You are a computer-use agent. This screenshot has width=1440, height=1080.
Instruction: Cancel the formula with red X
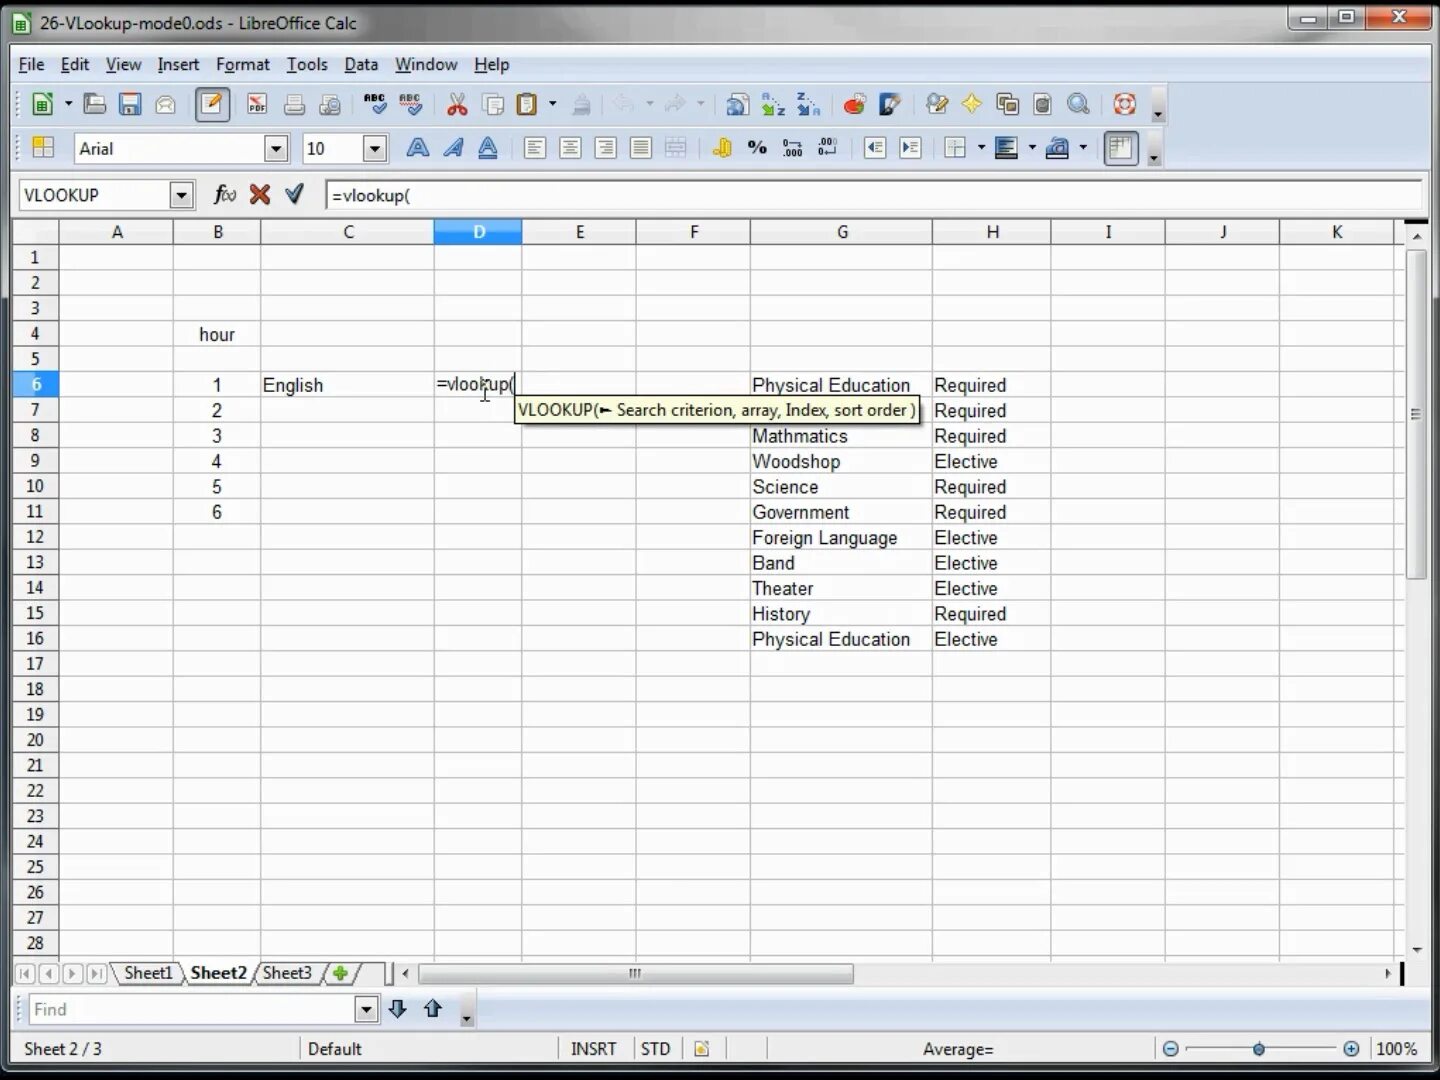click(260, 194)
